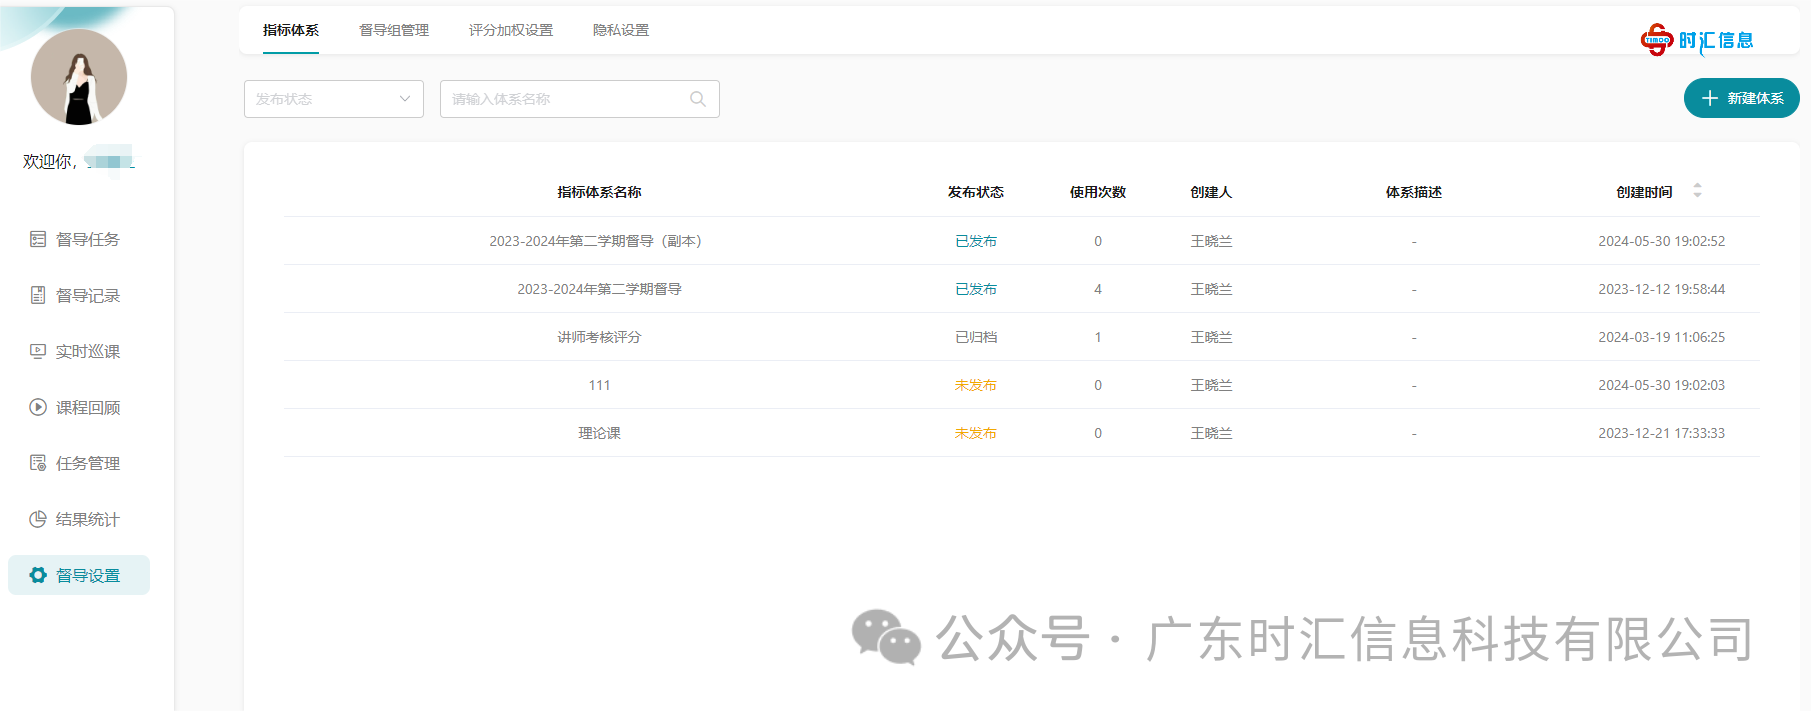Click 已归档 status of 讲师考核评分

(976, 337)
